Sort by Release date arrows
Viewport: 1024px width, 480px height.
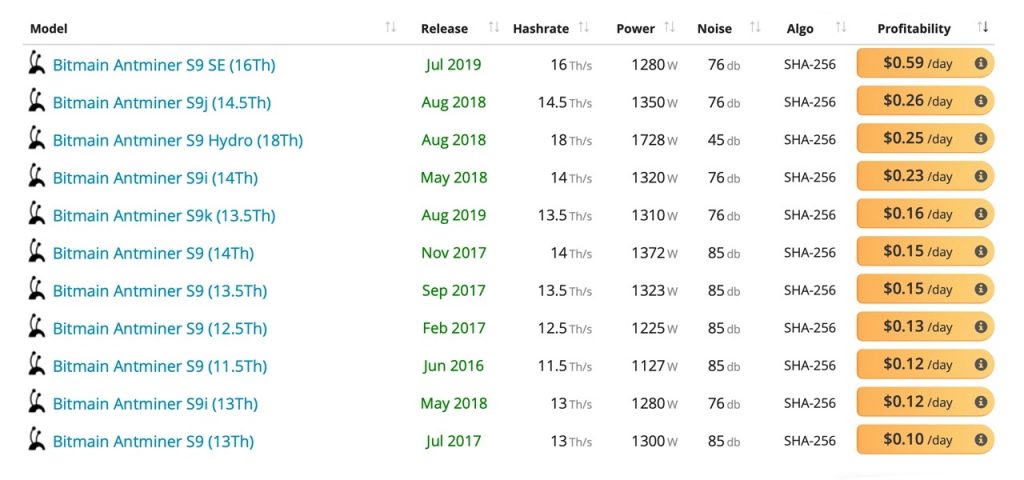[x=494, y=27]
